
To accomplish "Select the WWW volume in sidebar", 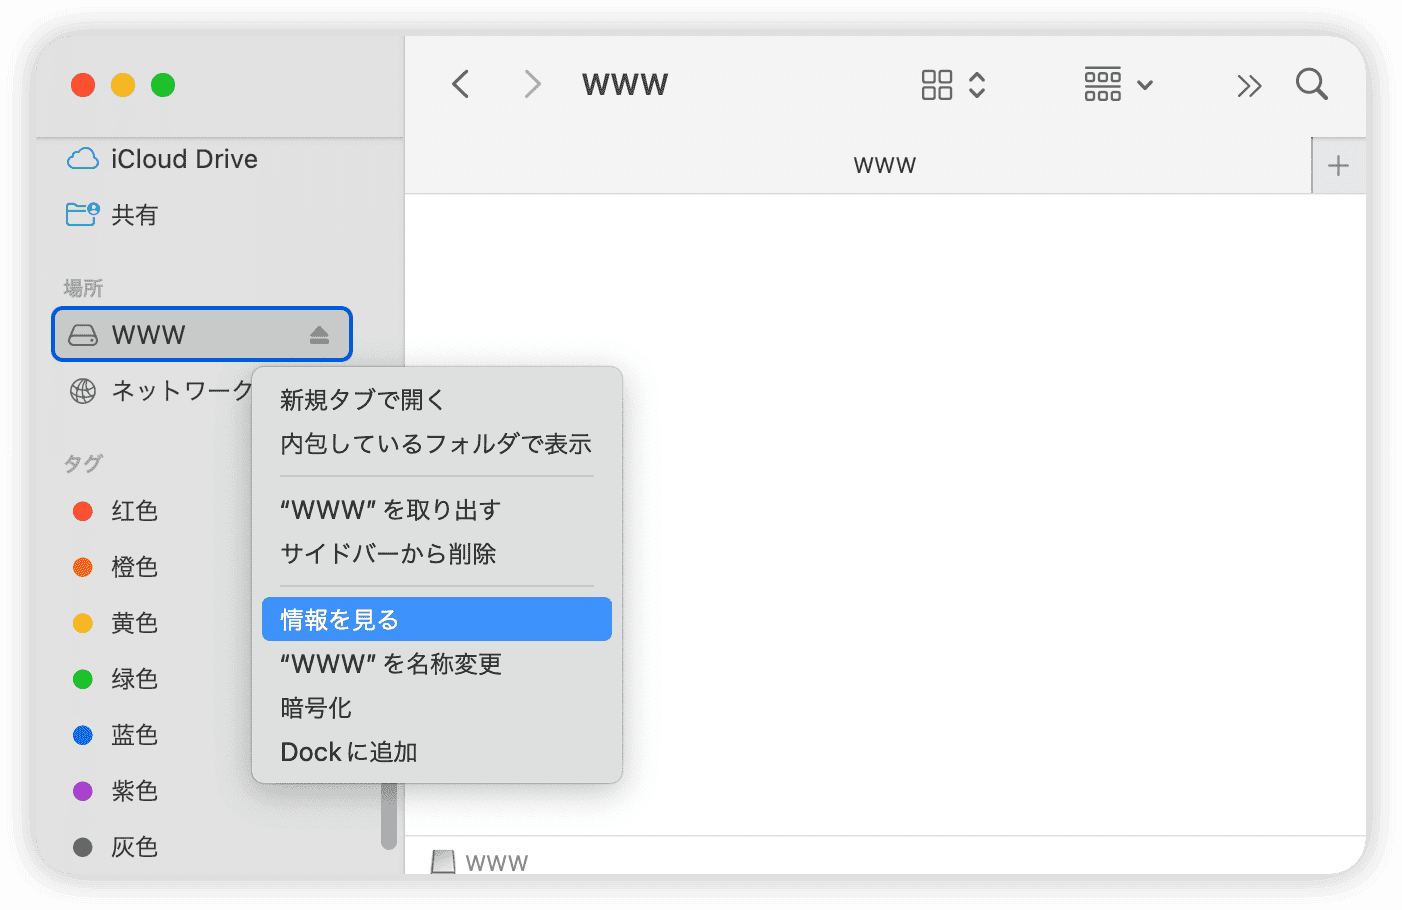I will coord(202,334).
